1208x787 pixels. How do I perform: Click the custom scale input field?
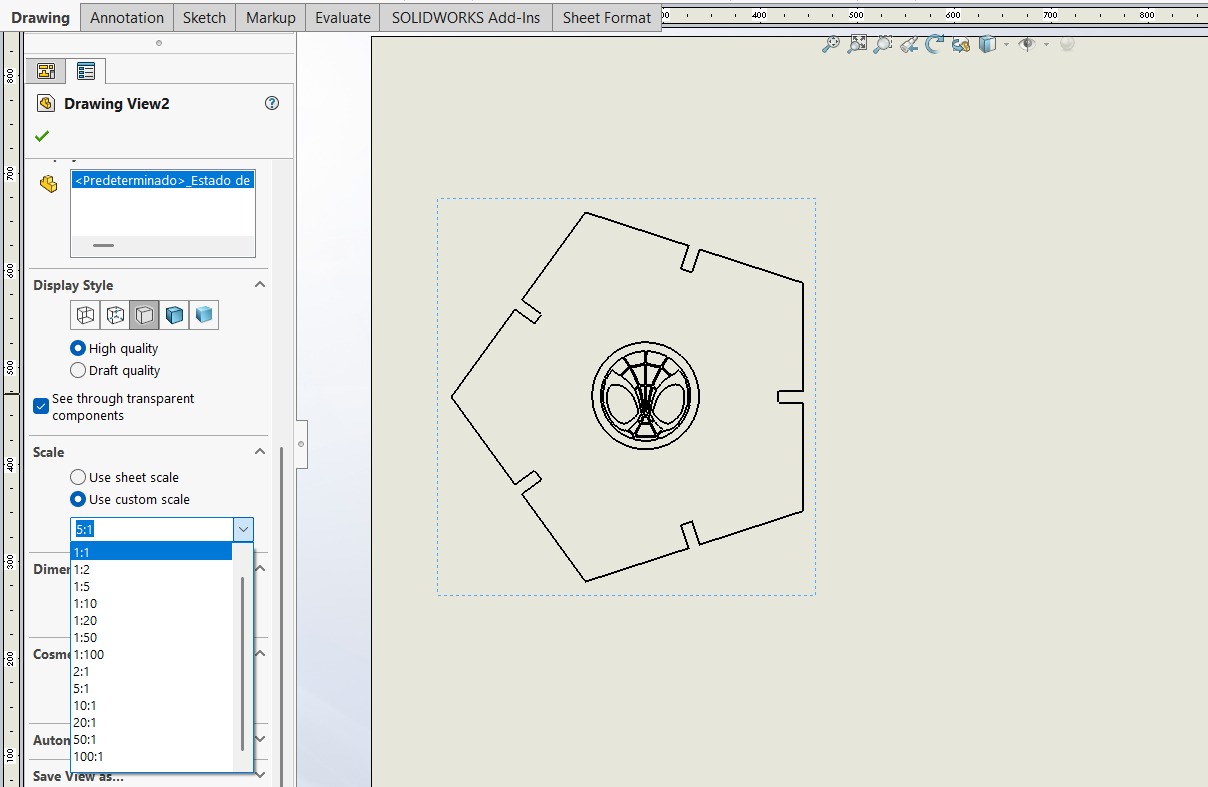click(152, 529)
